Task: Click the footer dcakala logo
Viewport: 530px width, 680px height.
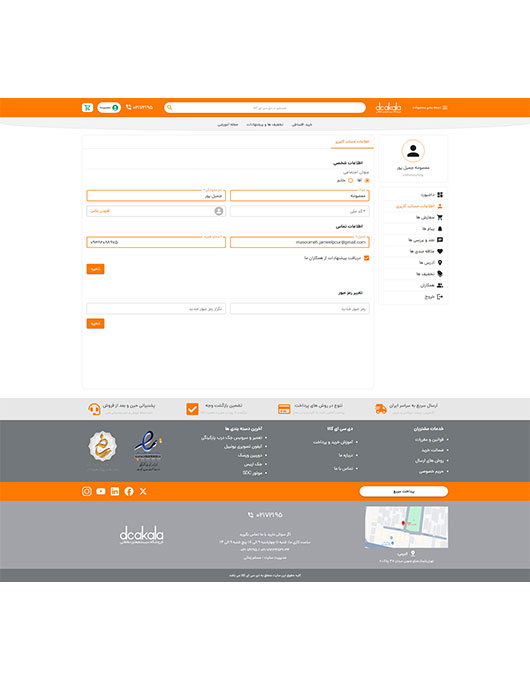Action: point(142,535)
